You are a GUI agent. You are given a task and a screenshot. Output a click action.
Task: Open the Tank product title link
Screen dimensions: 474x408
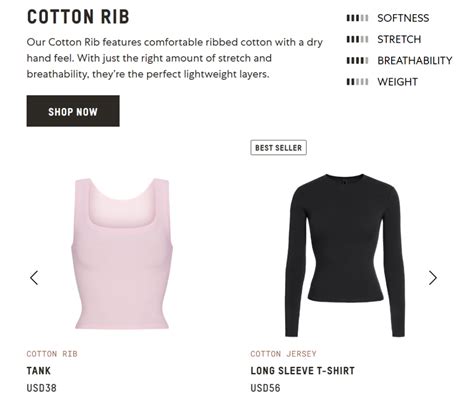click(x=39, y=371)
